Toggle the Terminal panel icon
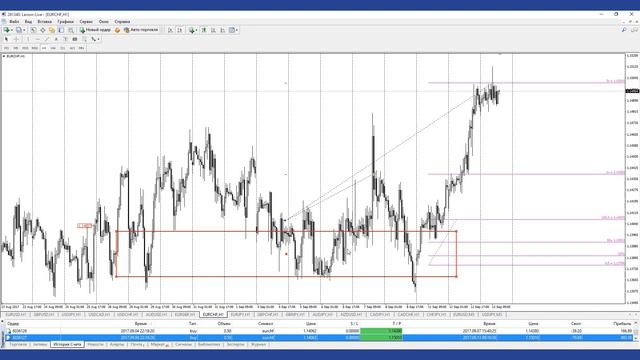Viewport: 640px width, 360px height. pyautogui.click(x=61, y=30)
